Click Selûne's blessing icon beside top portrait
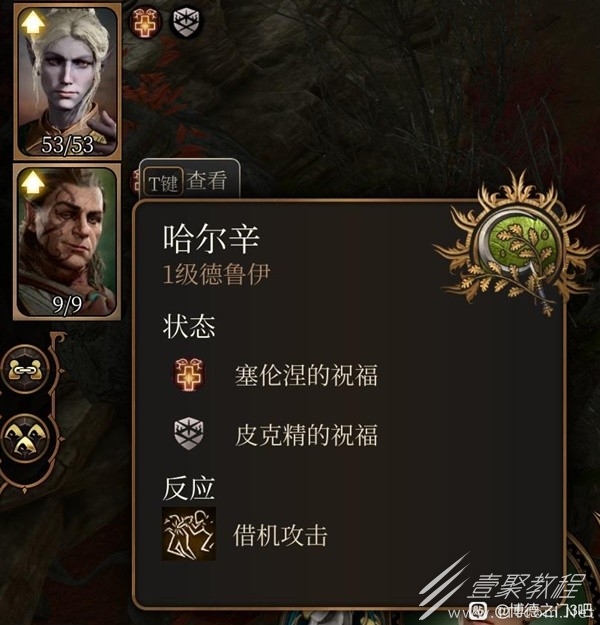Image resolution: width=600 pixels, height=625 pixels. point(146,22)
